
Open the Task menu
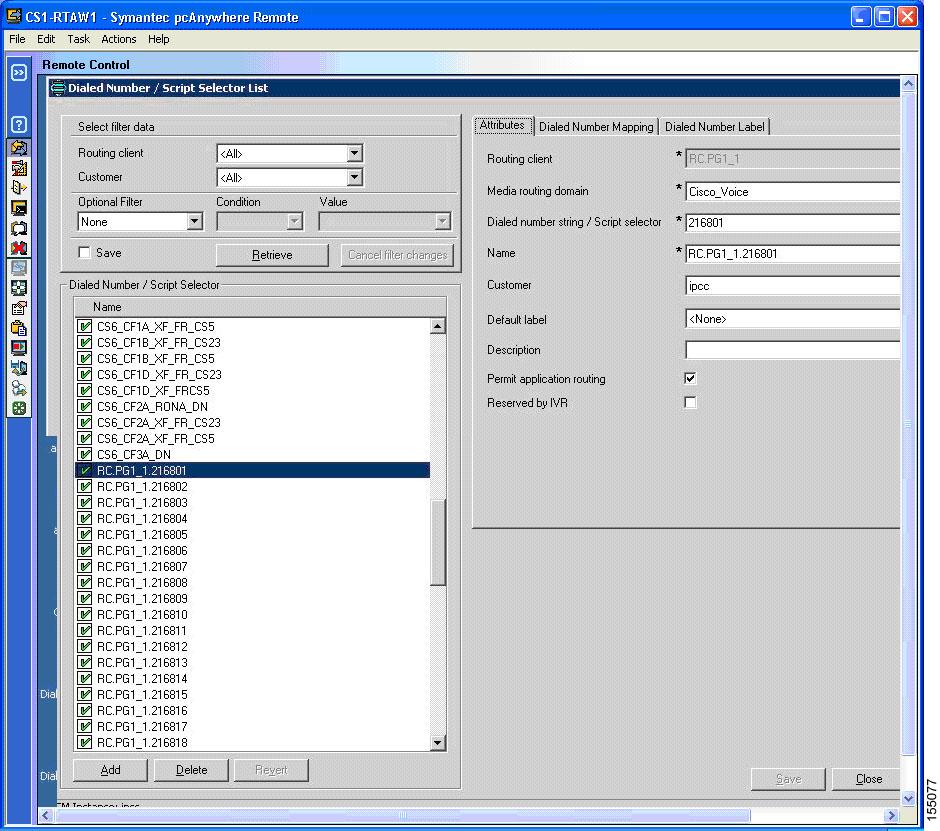click(78, 39)
